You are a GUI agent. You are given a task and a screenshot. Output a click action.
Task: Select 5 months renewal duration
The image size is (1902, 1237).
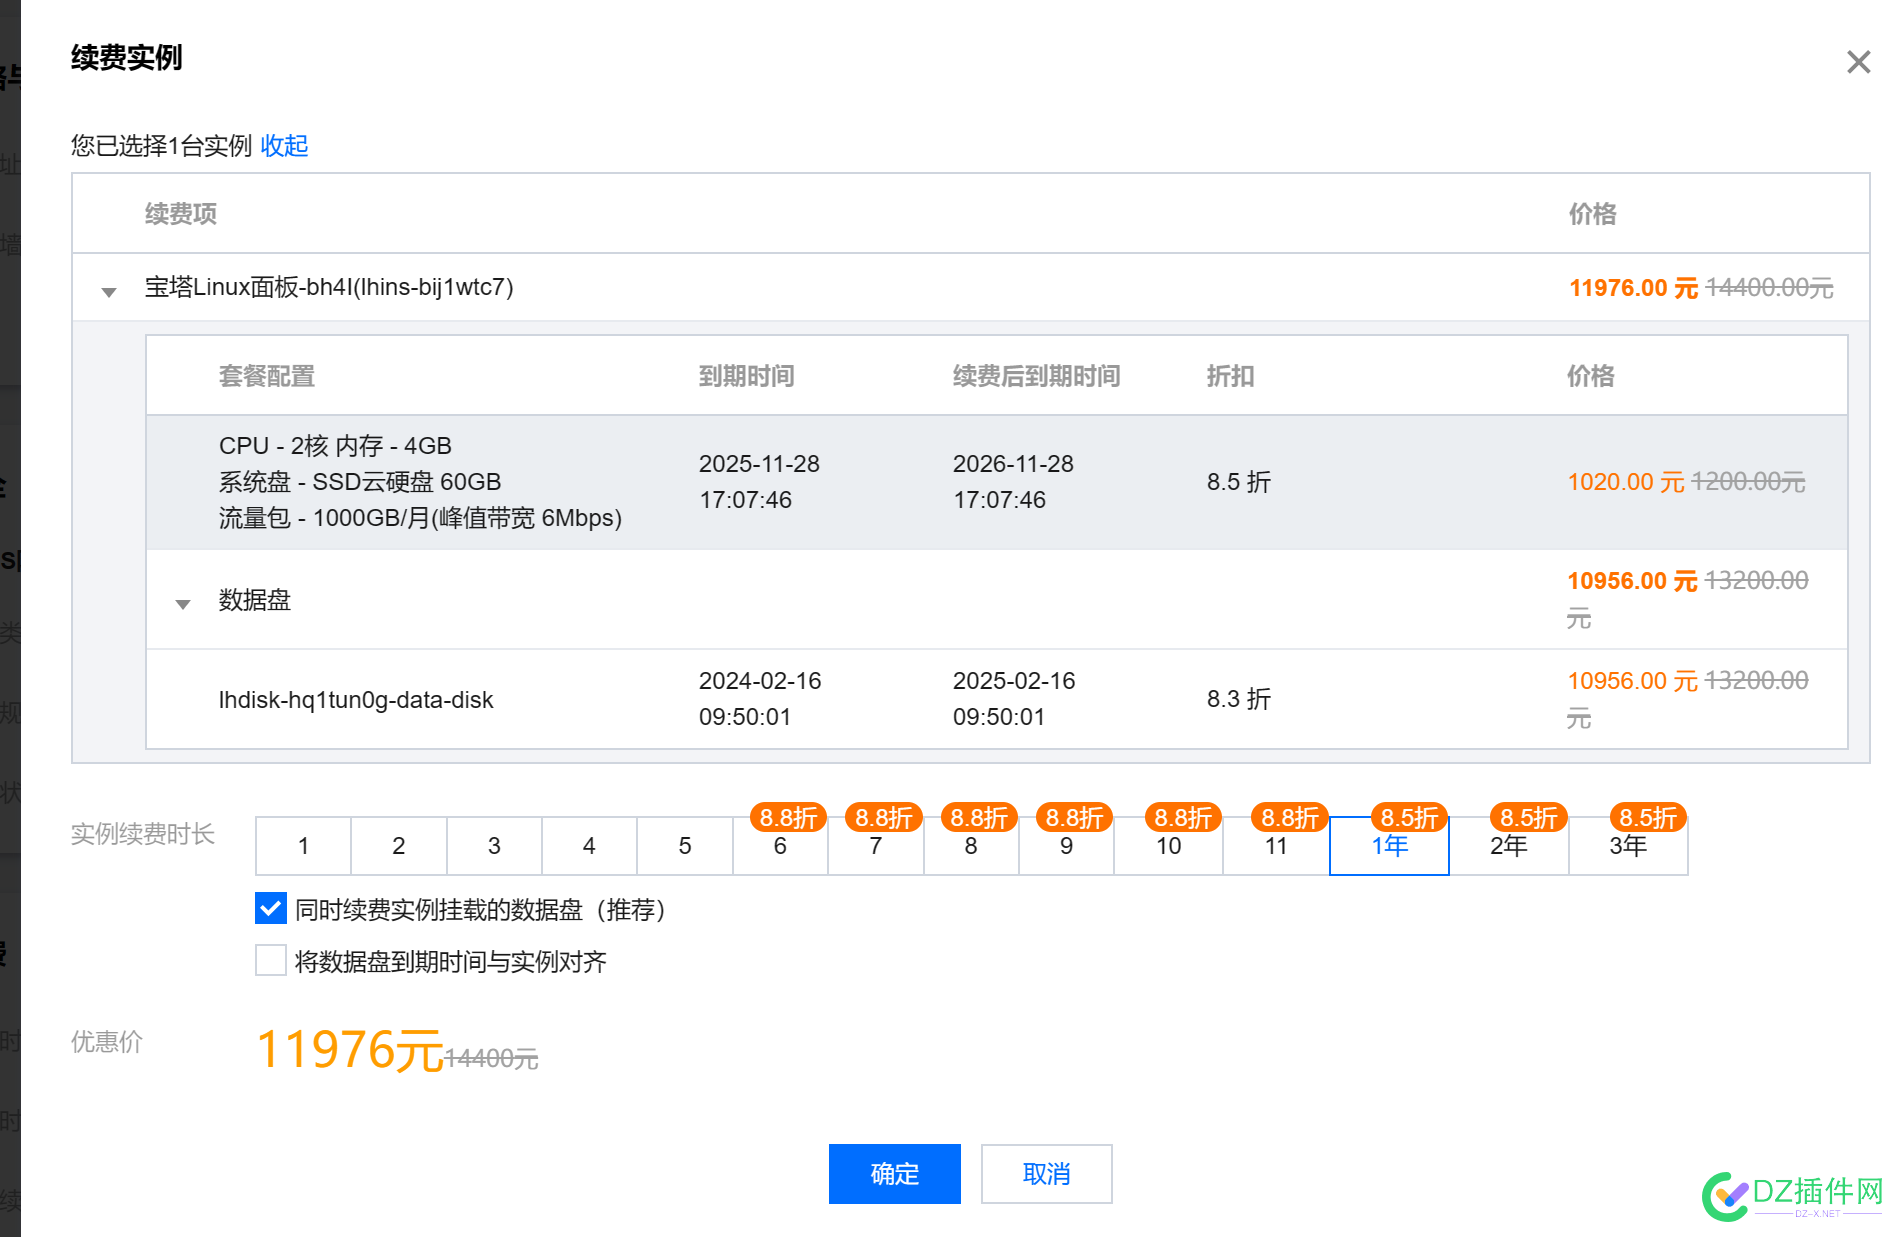click(x=685, y=846)
